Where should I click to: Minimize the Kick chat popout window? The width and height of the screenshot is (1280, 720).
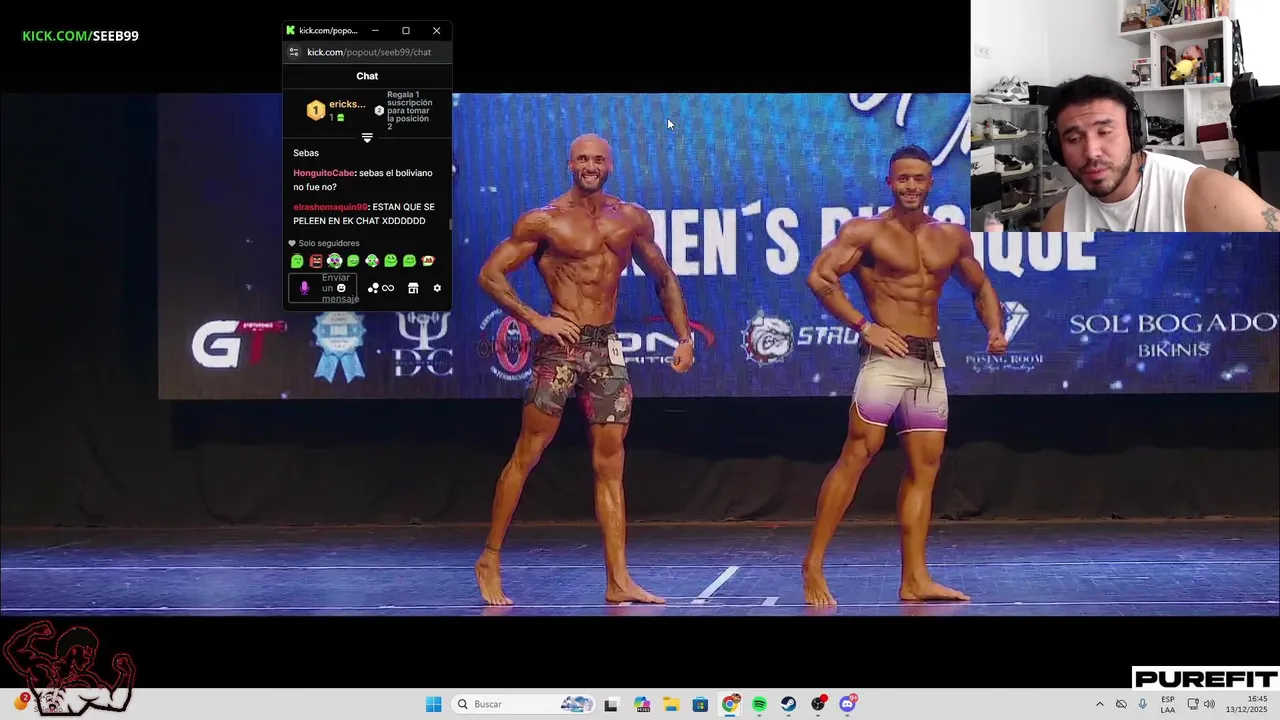[x=375, y=30]
